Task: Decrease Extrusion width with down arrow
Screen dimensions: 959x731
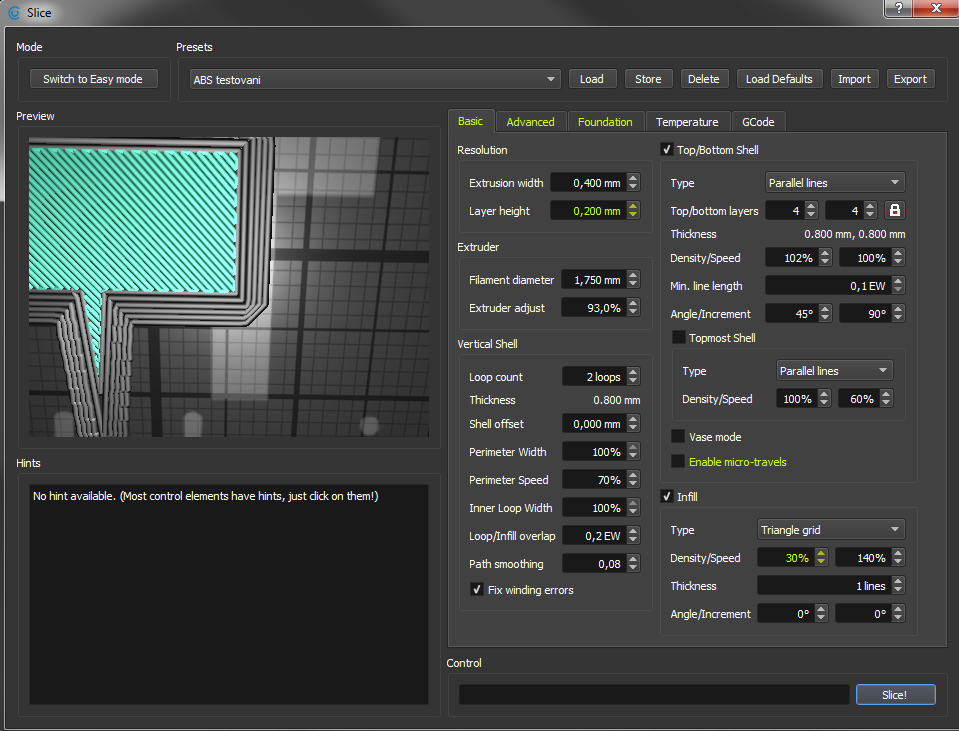Action: 633,187
